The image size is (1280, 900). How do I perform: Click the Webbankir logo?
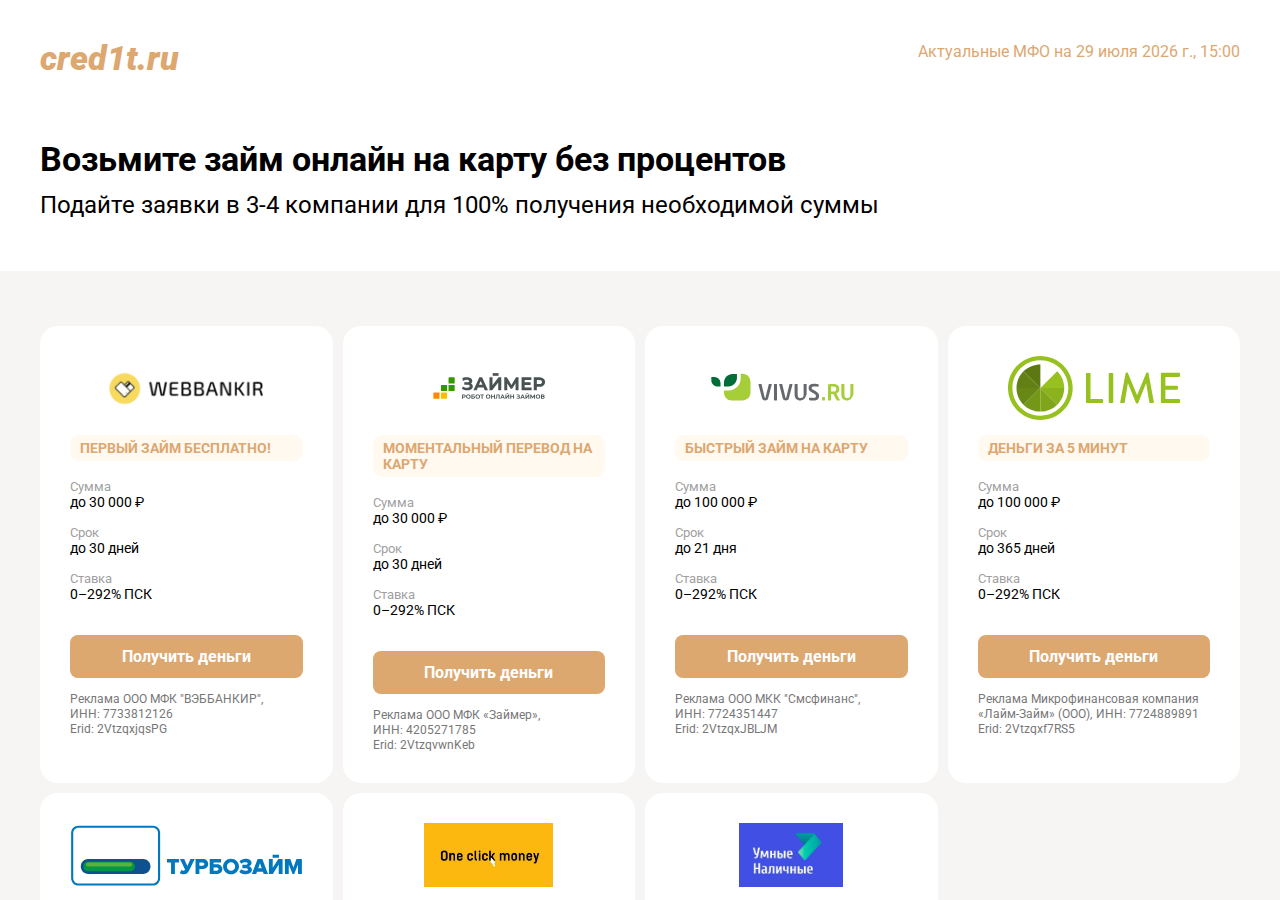click(x=186, y=388)
